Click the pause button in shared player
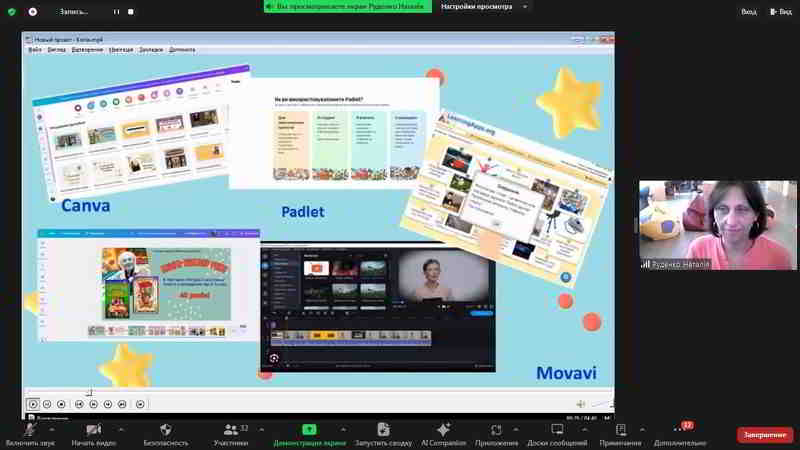Image resolution: width=800 pixels, height=450 pixels. point(47,404)
